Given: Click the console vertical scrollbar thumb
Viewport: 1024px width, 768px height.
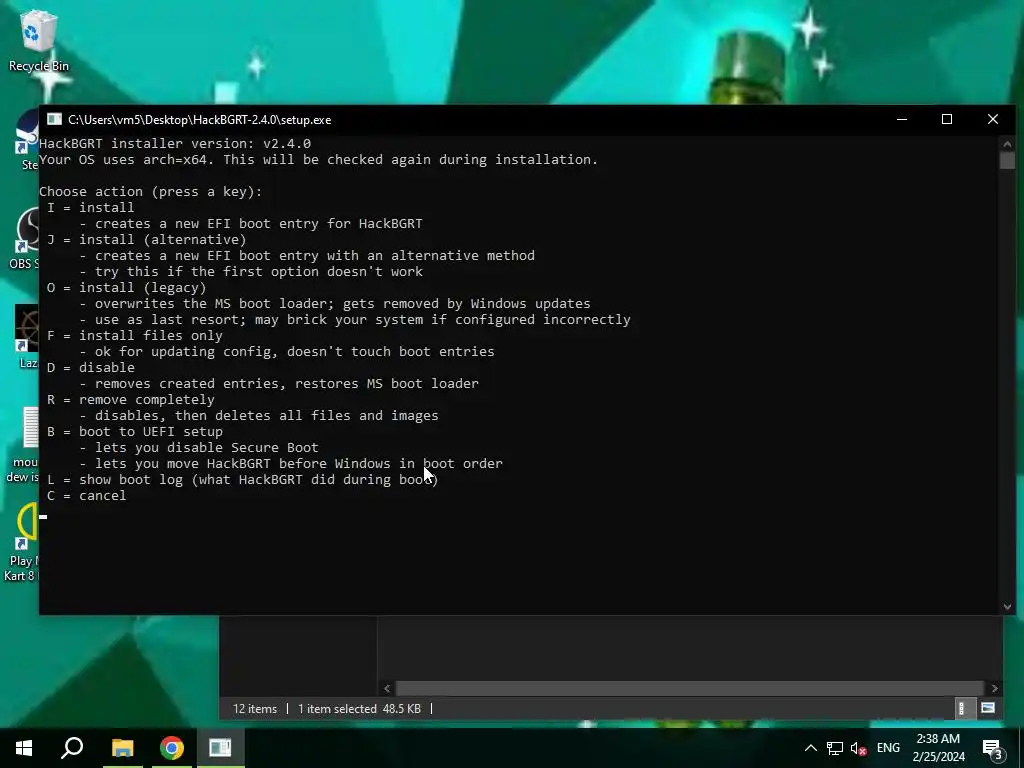Looking at the screenshot, I should 1007,161.
